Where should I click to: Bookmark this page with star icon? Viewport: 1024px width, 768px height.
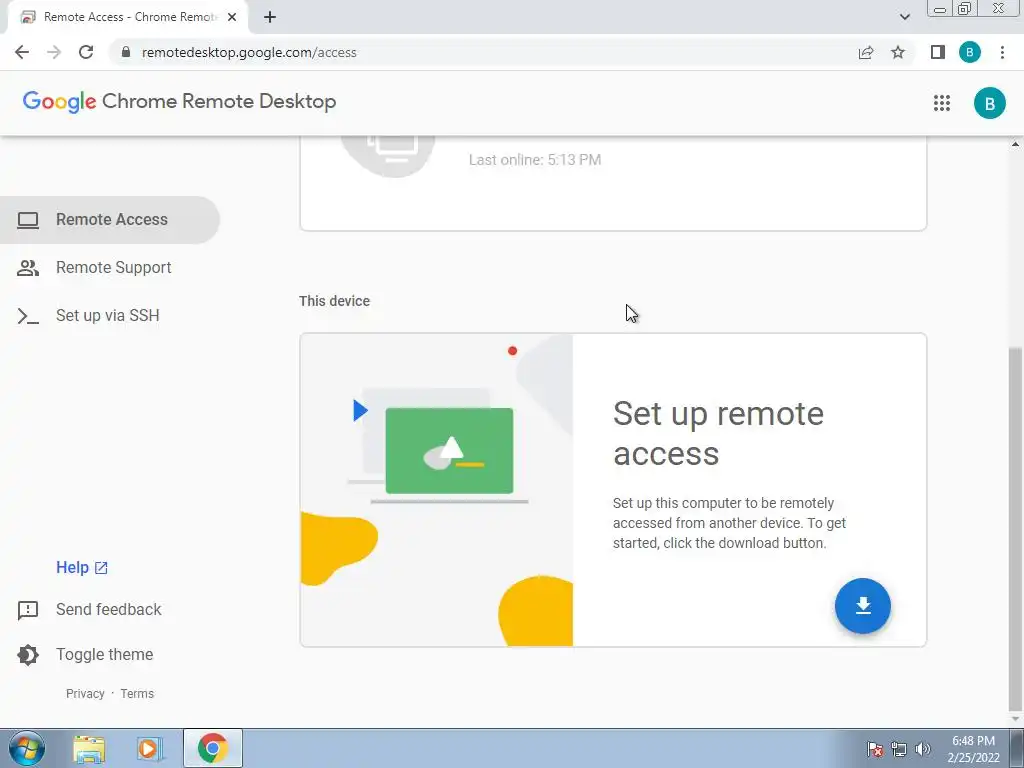pyautogui.click(x=898, y=52)
